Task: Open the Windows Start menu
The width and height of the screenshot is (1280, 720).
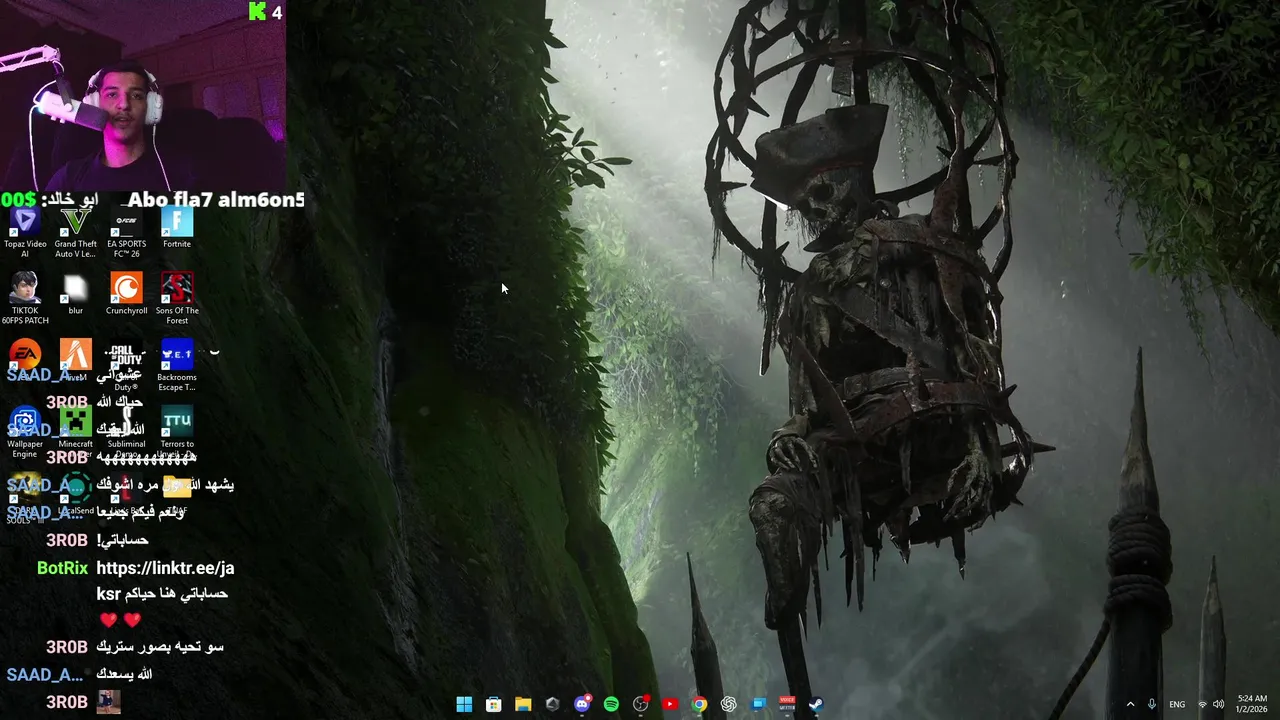Action: pyautogui.click(x=464, y=704)
